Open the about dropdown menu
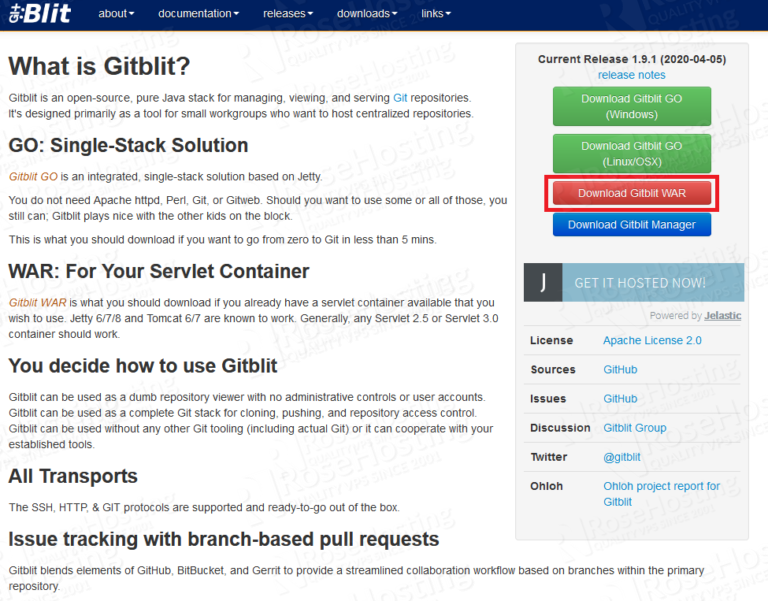Screen dimensions: 768x601 [x=116, y=14]
